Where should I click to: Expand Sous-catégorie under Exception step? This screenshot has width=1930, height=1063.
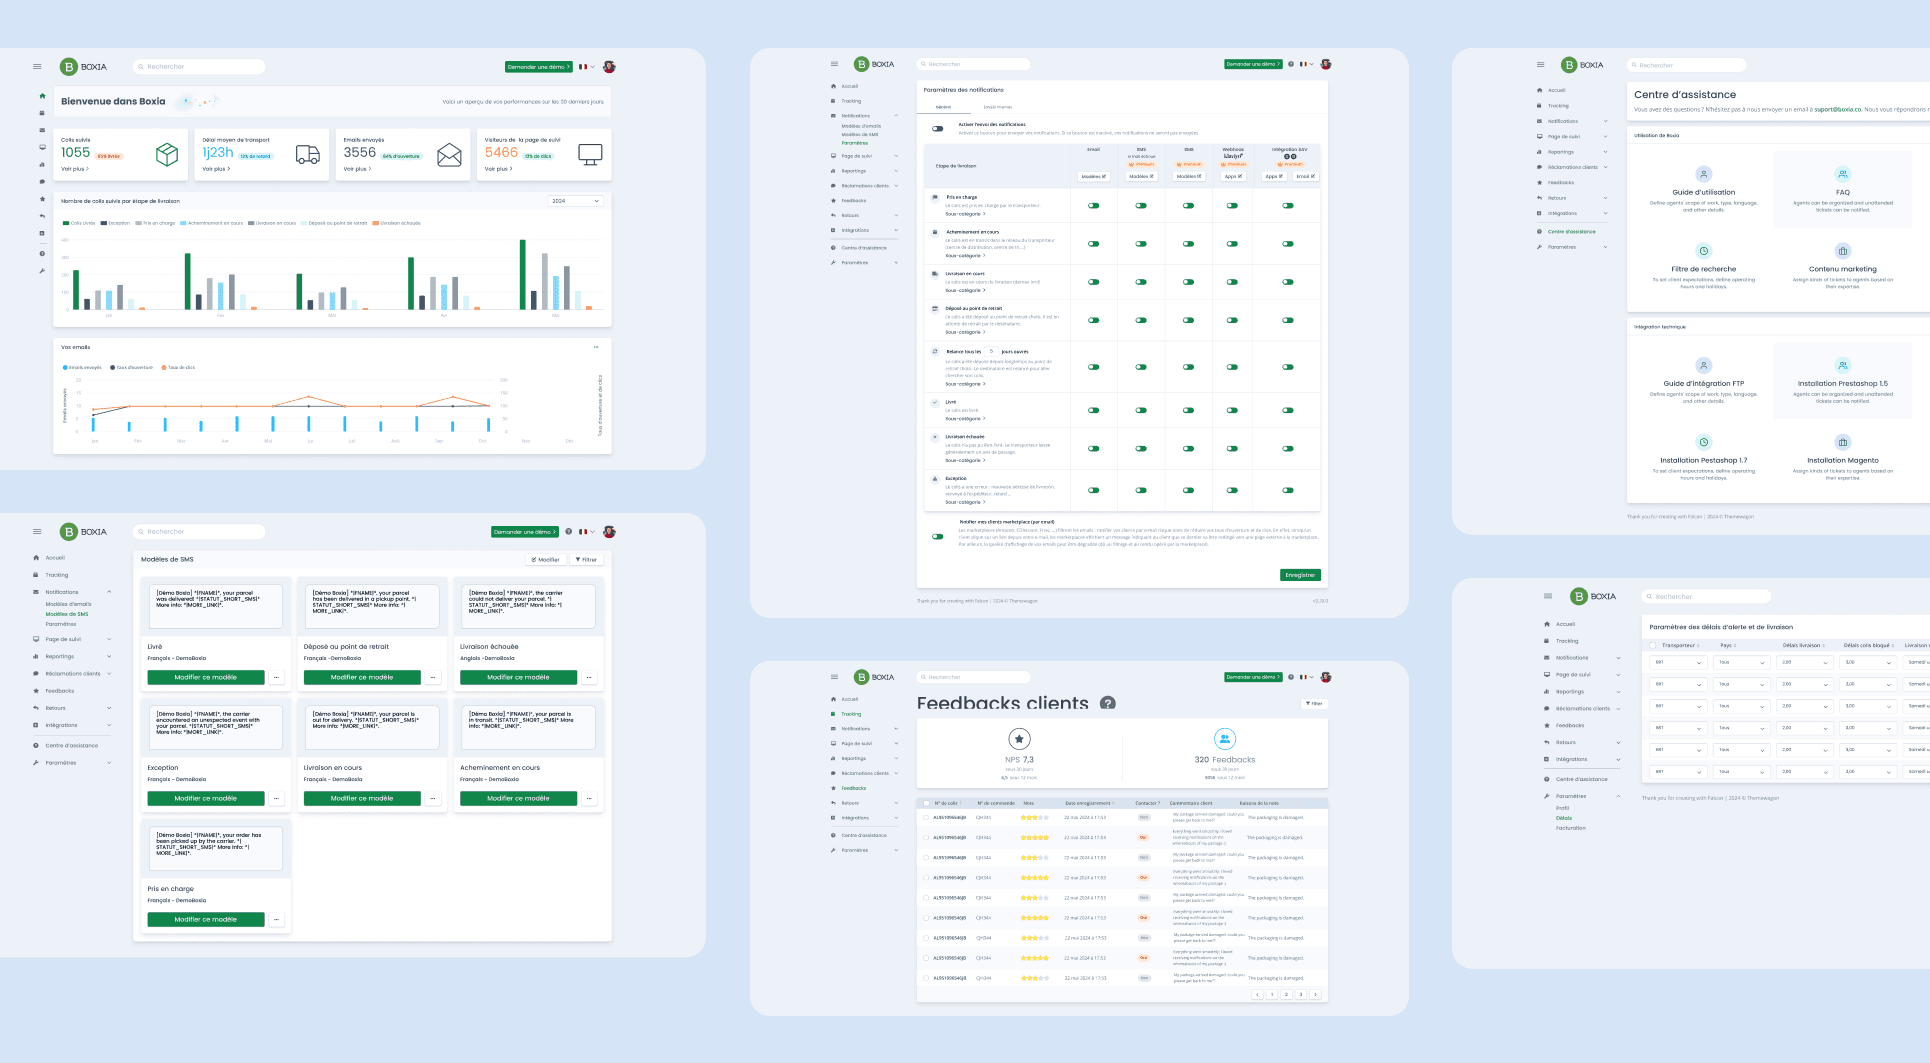(965, 502)
